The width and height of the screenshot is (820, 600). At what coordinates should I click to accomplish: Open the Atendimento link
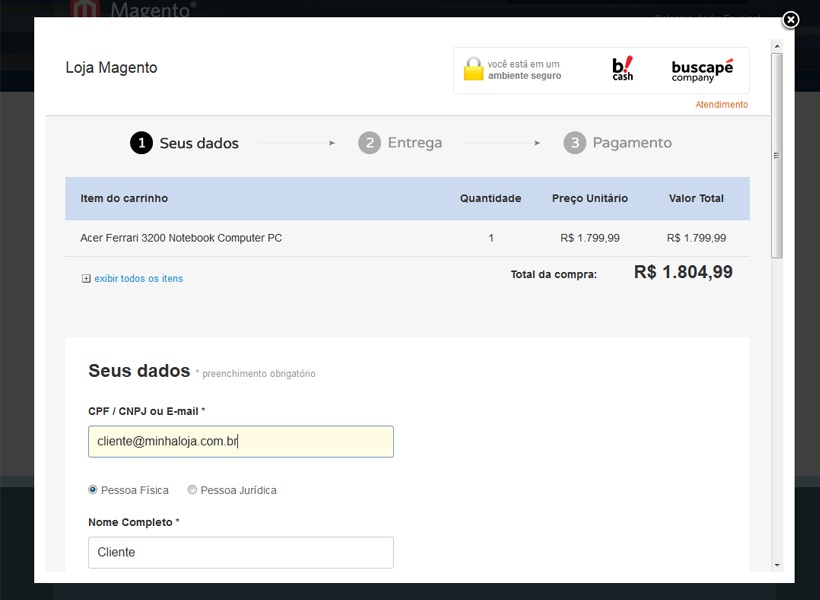coord(721,105)
